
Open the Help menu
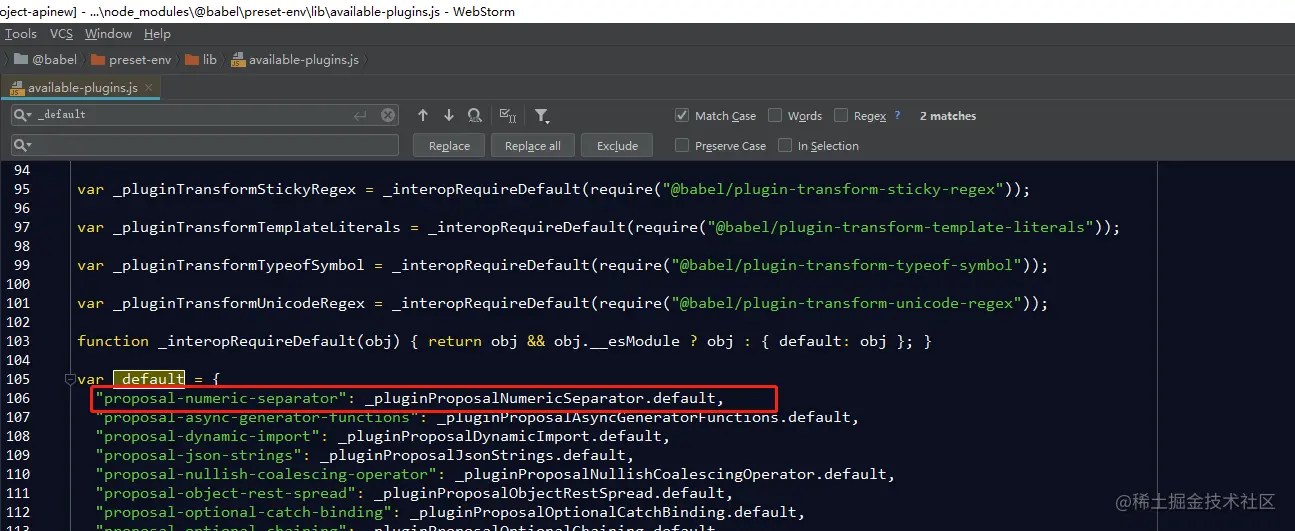(x=157, y=34)
